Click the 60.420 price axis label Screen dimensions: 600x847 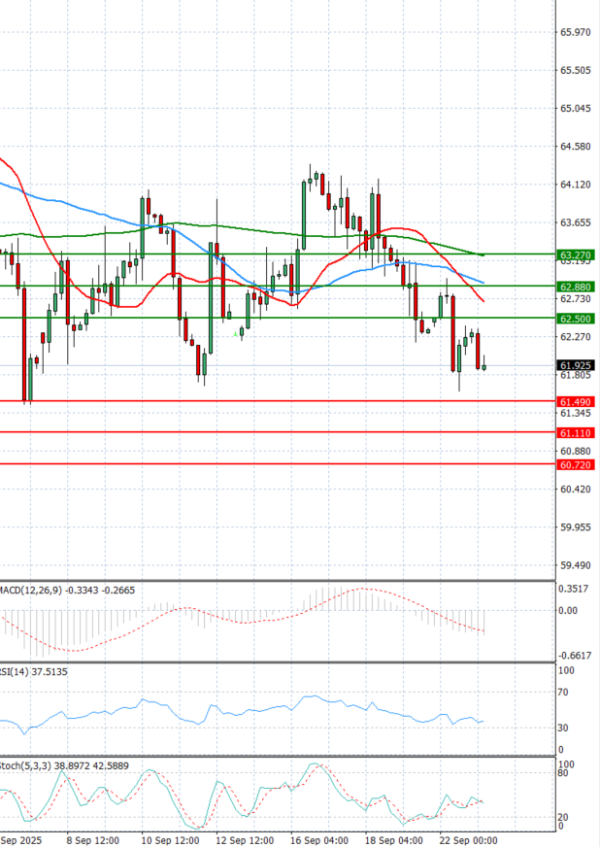(576, 489)
